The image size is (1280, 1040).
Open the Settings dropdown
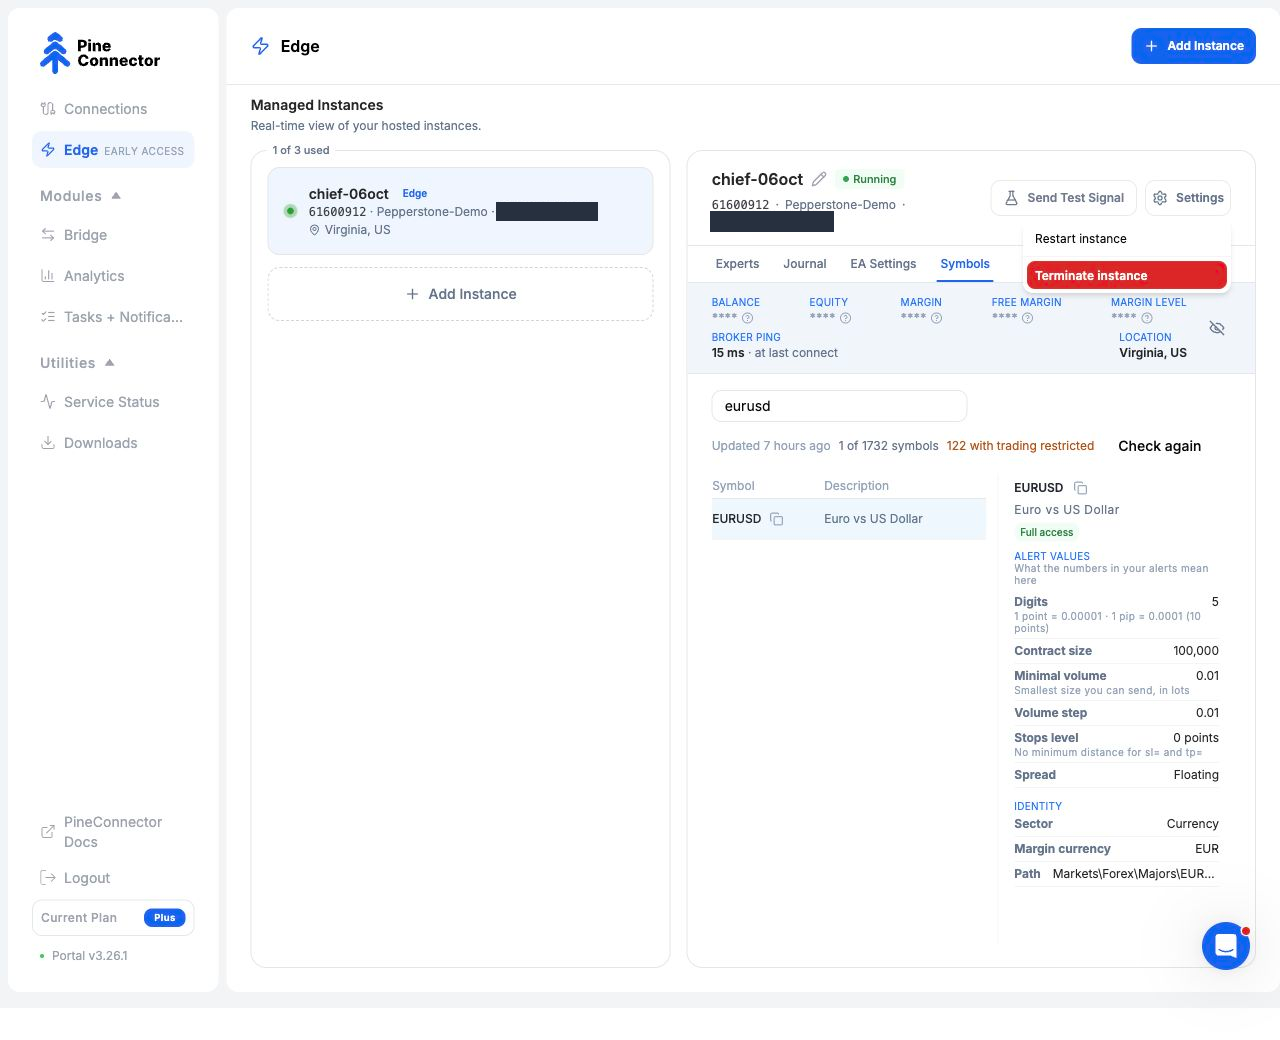[1188, 198]
